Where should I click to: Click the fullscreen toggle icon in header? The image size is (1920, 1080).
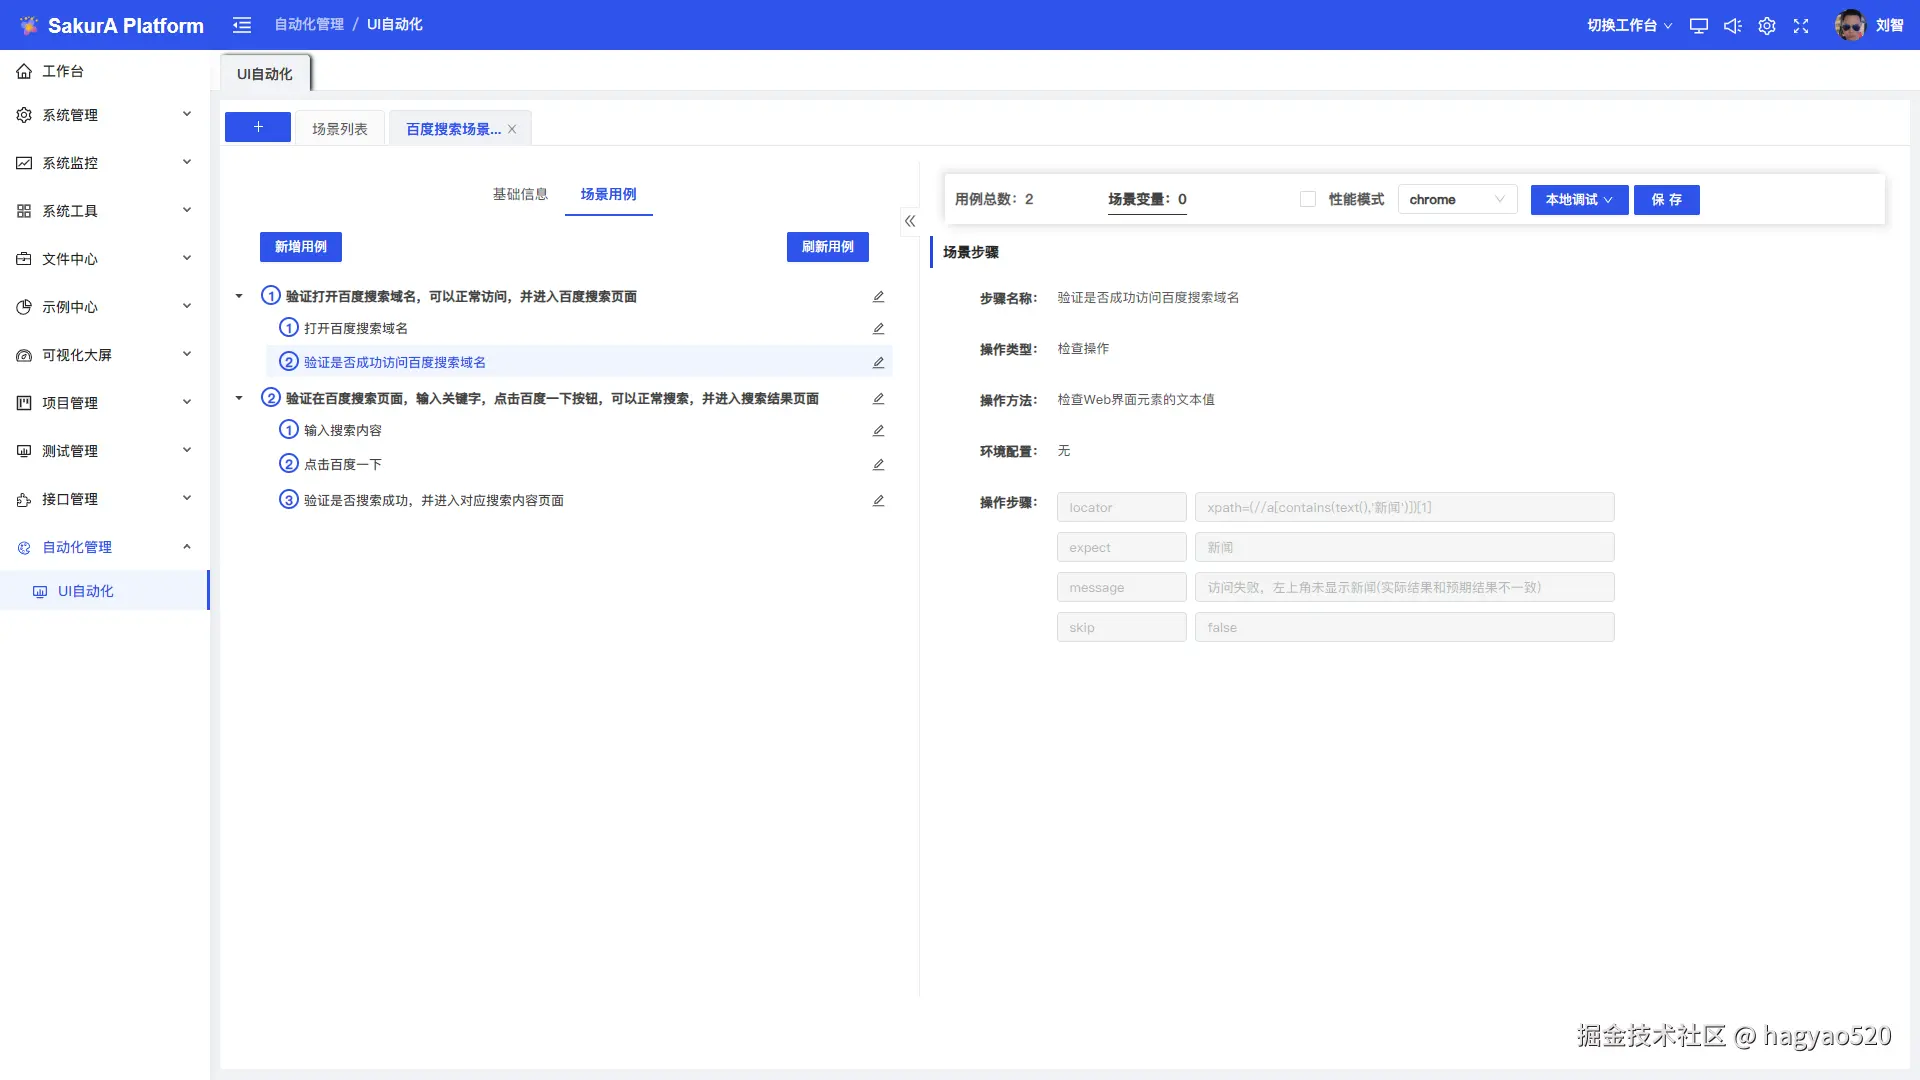tap(1801, 26)
